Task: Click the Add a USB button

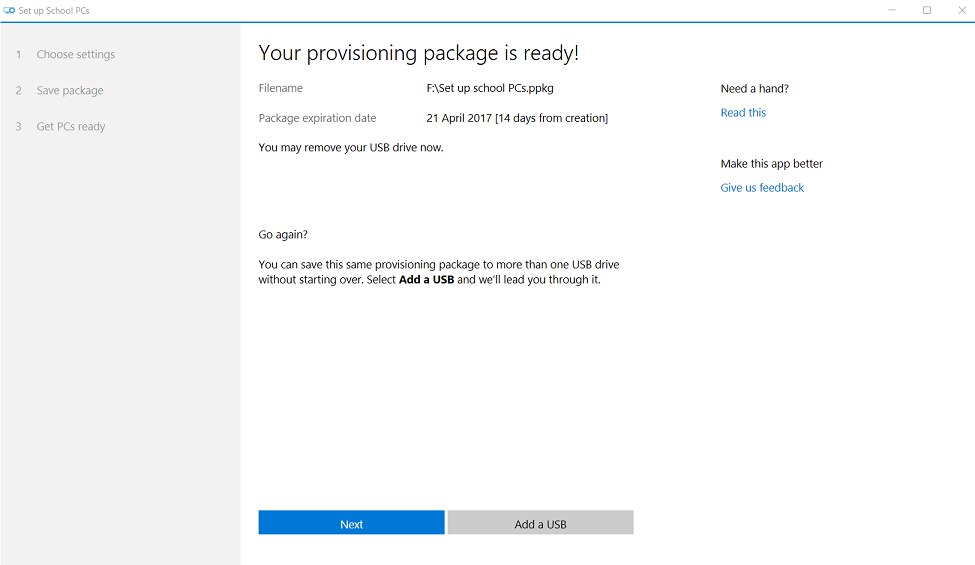Action: pos(540,523)
